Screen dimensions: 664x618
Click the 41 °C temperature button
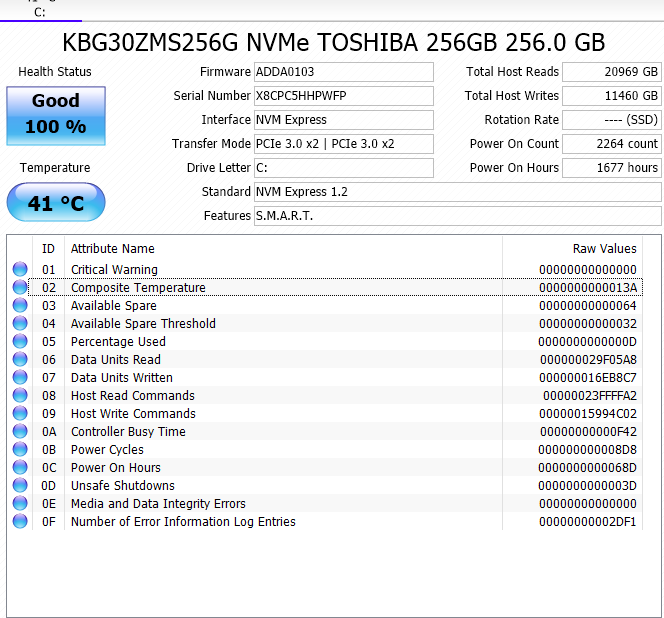[x=56, y=202]
